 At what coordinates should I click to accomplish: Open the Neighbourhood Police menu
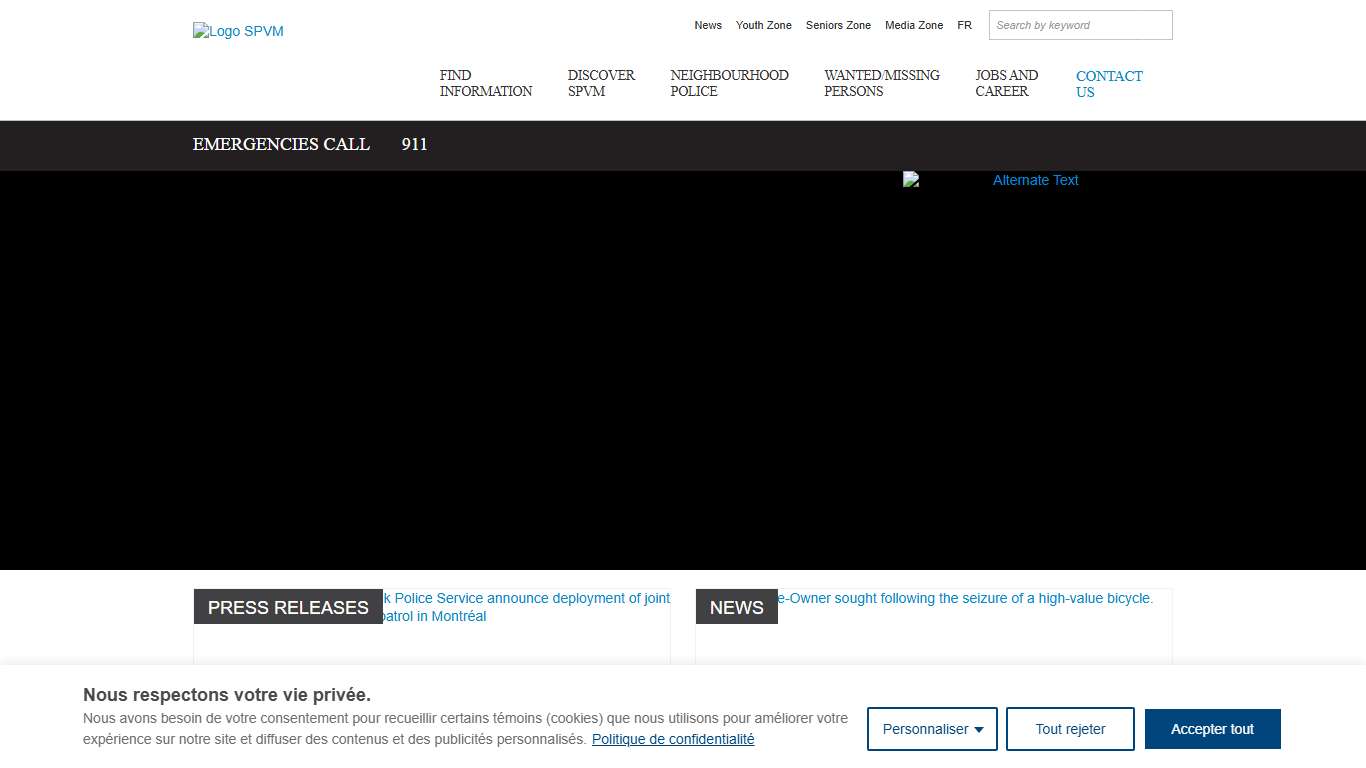pyautogui.click(x=729, y=83)
